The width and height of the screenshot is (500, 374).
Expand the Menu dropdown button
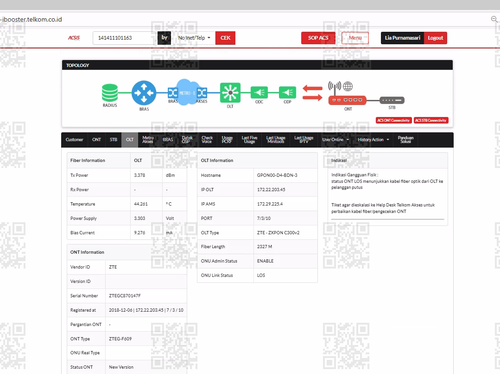click(355, 38)
